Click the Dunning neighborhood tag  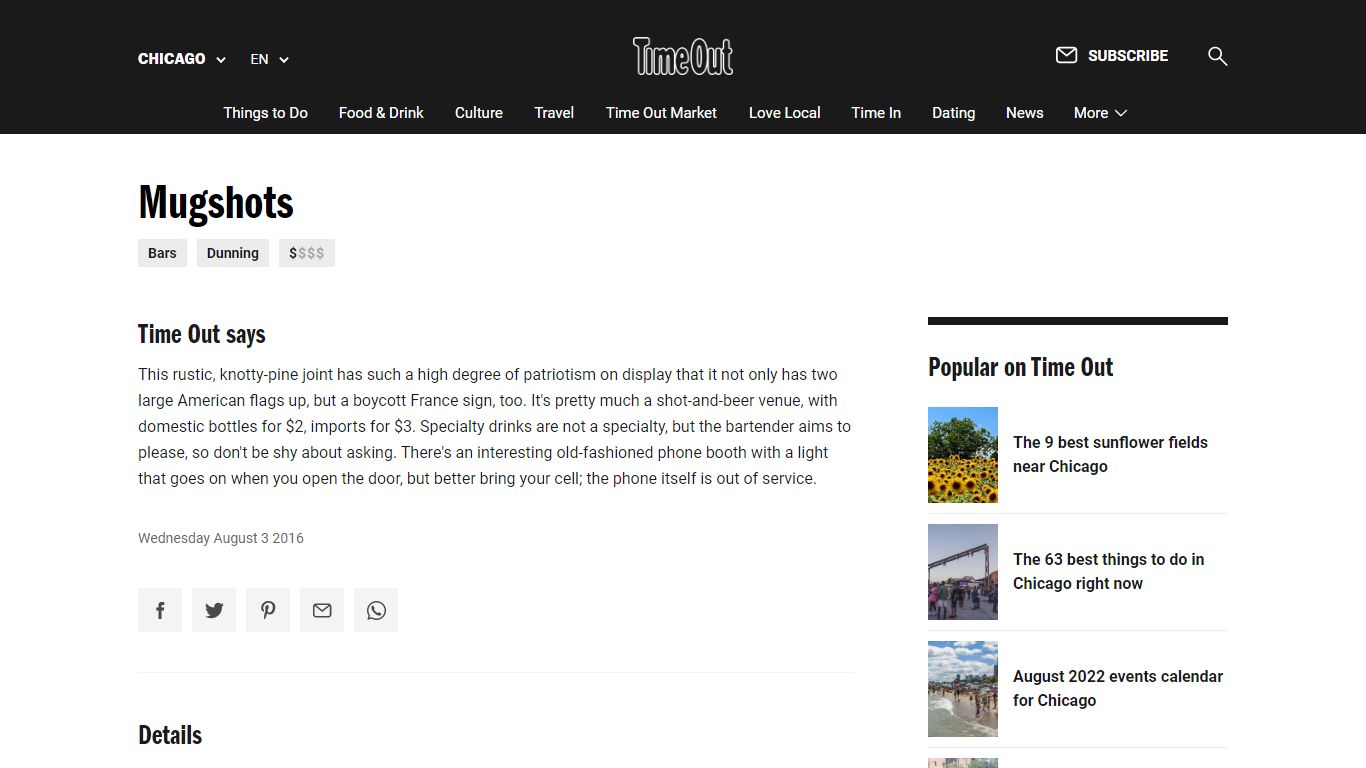pyautogui.click(x=233, y=253)
